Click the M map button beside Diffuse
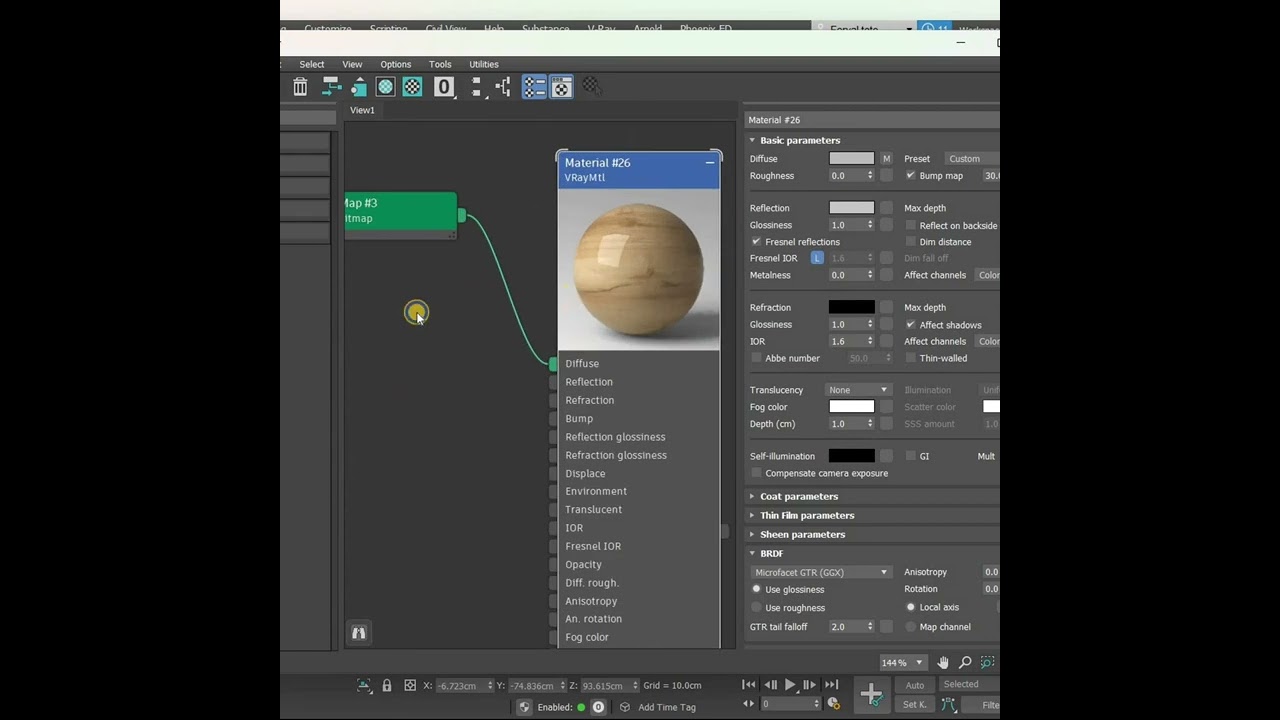This screenshot has height=720, width=1280. click(886, 159)
